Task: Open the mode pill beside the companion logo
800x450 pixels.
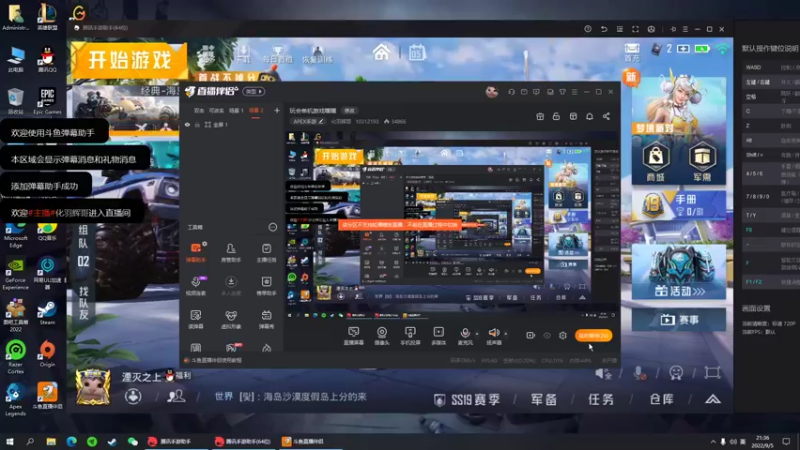Action: [x=254, y=92]
